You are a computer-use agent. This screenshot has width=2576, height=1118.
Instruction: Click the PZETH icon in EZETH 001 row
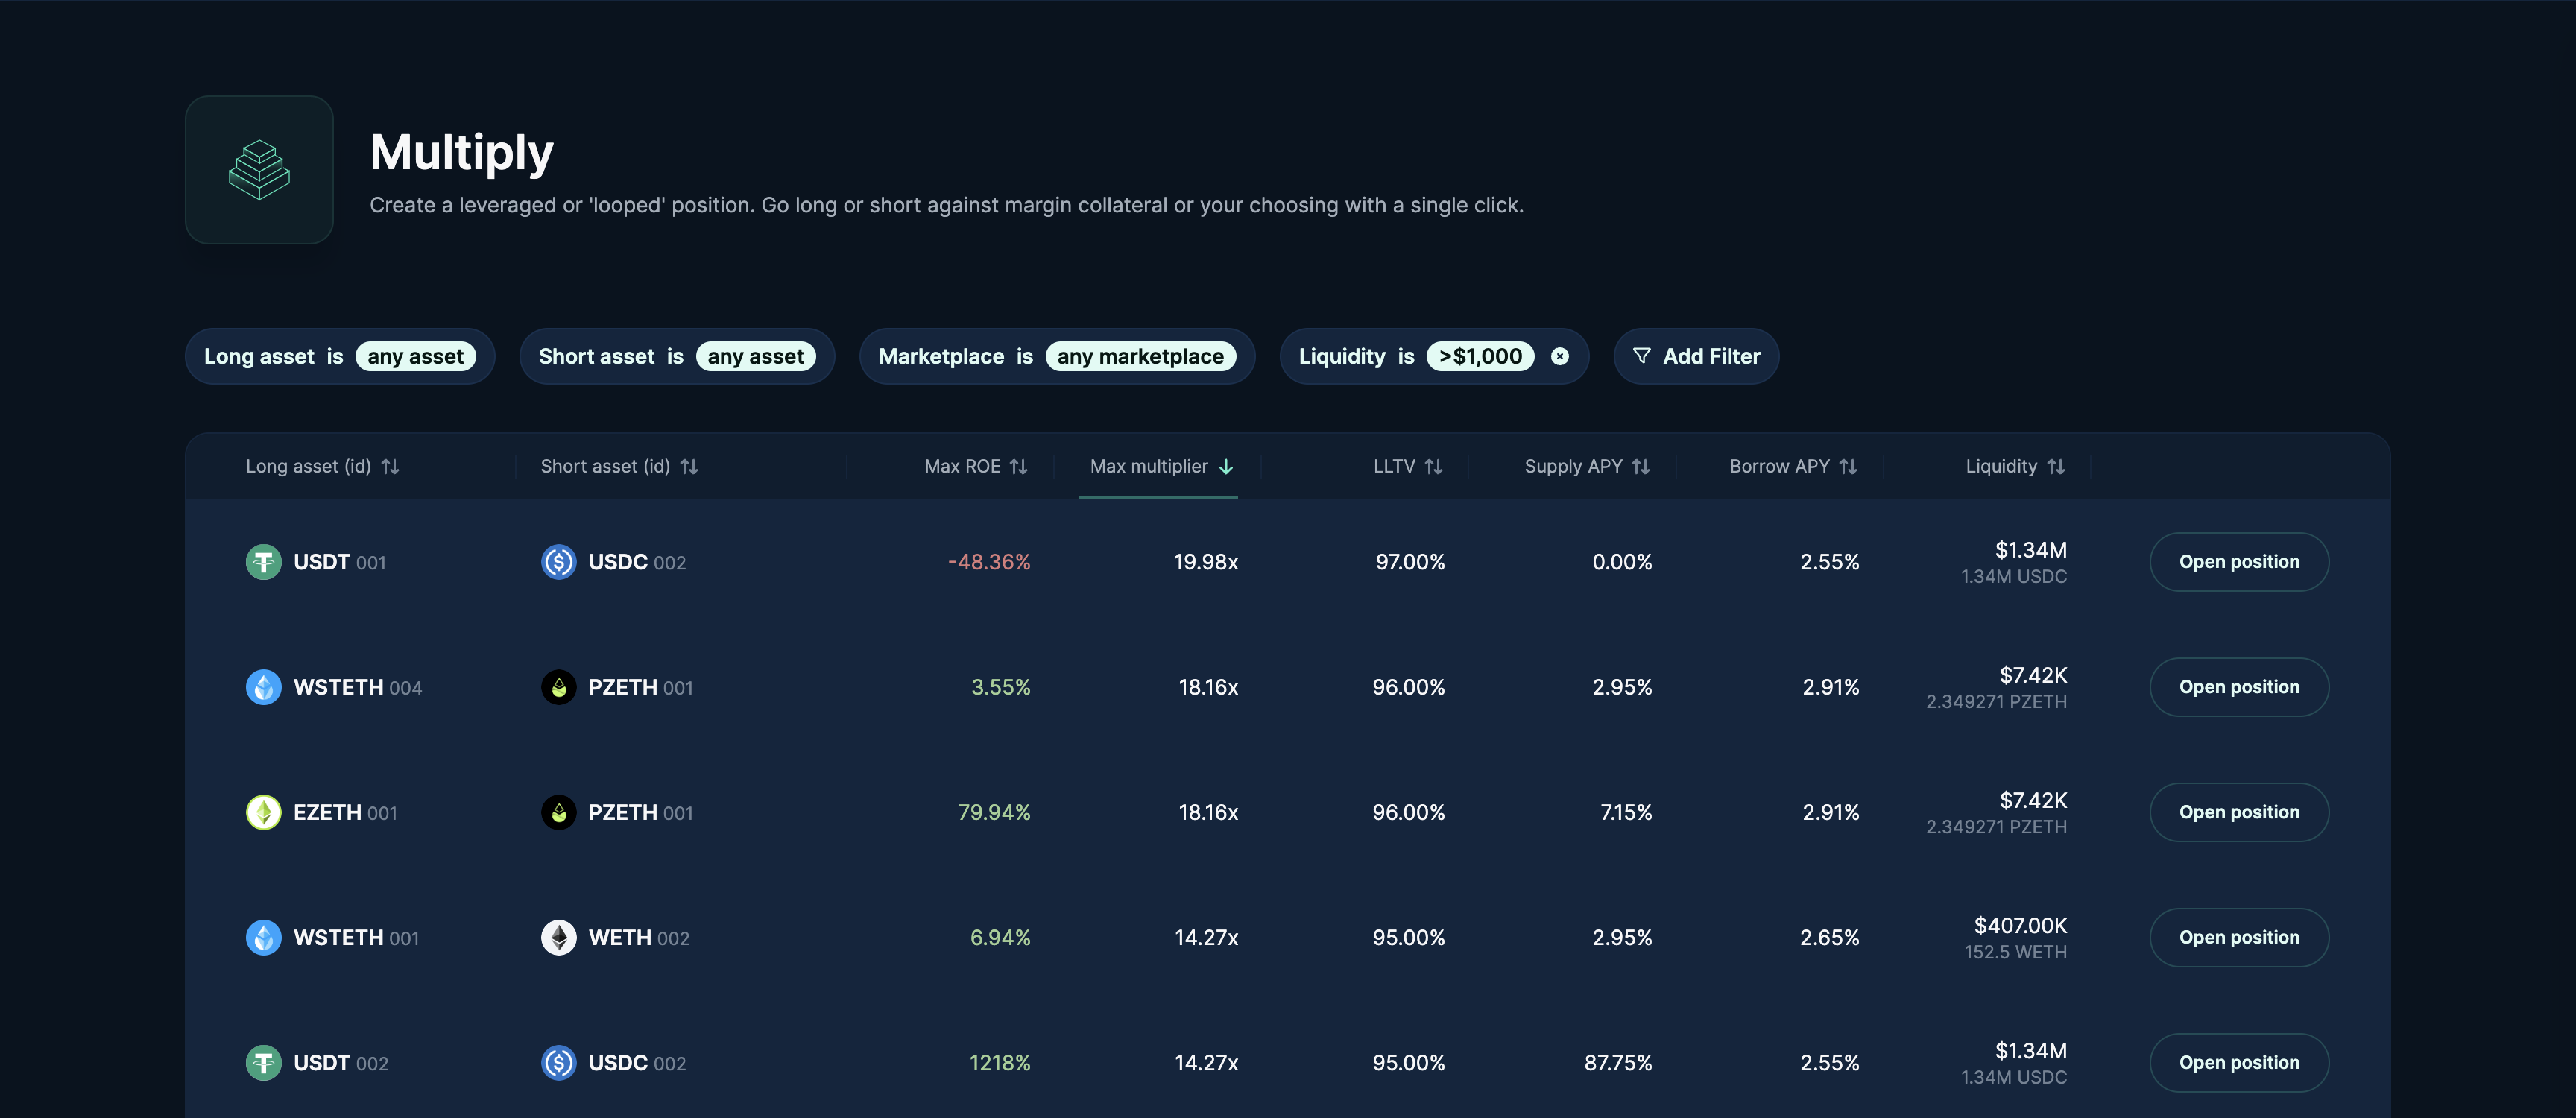(559, 812)
